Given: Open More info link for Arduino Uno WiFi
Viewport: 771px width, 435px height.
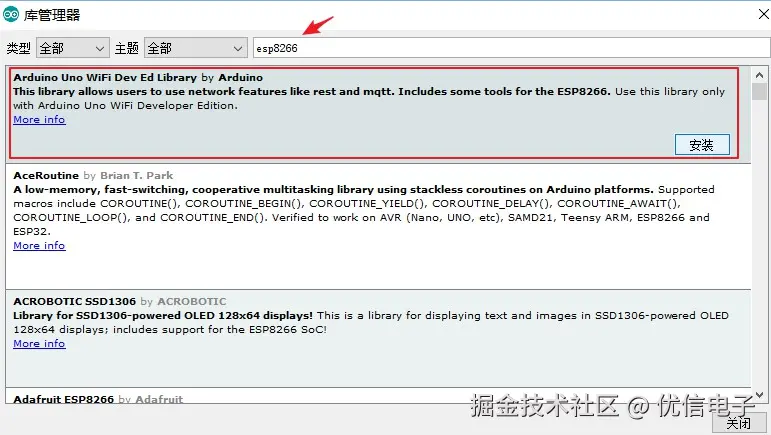Looking at the screenshot, I should pyautogui.click(x=39, y=120).
